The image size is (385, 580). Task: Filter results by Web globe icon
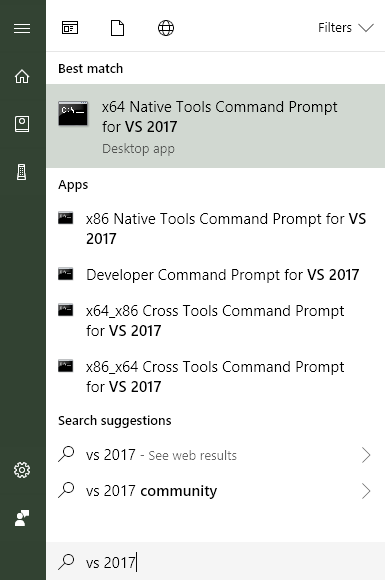(x=166, y=28)
